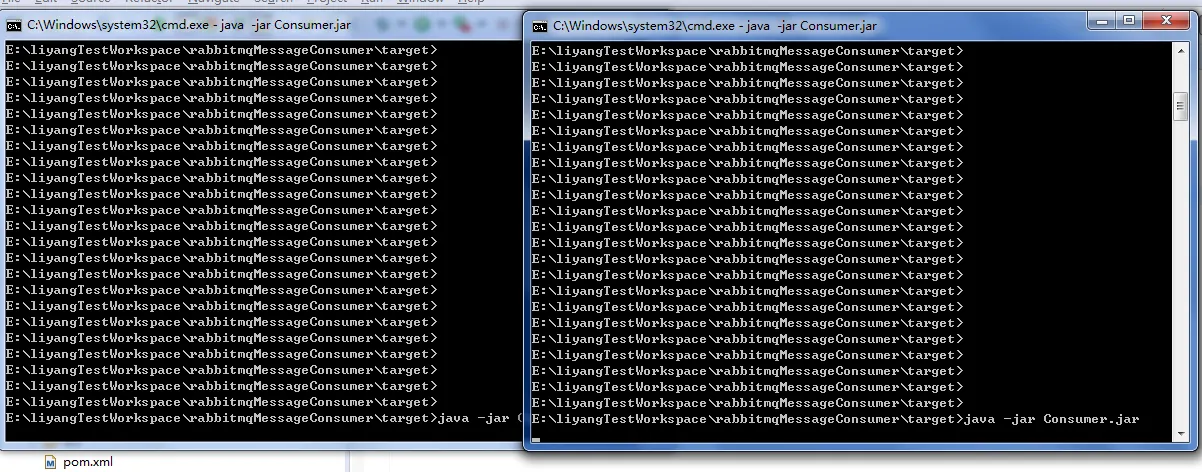The height and width of the screenshot is (472, 1202).
Task: Open the system menu icon of the left cmd window
Action: [x=13, y=24]
